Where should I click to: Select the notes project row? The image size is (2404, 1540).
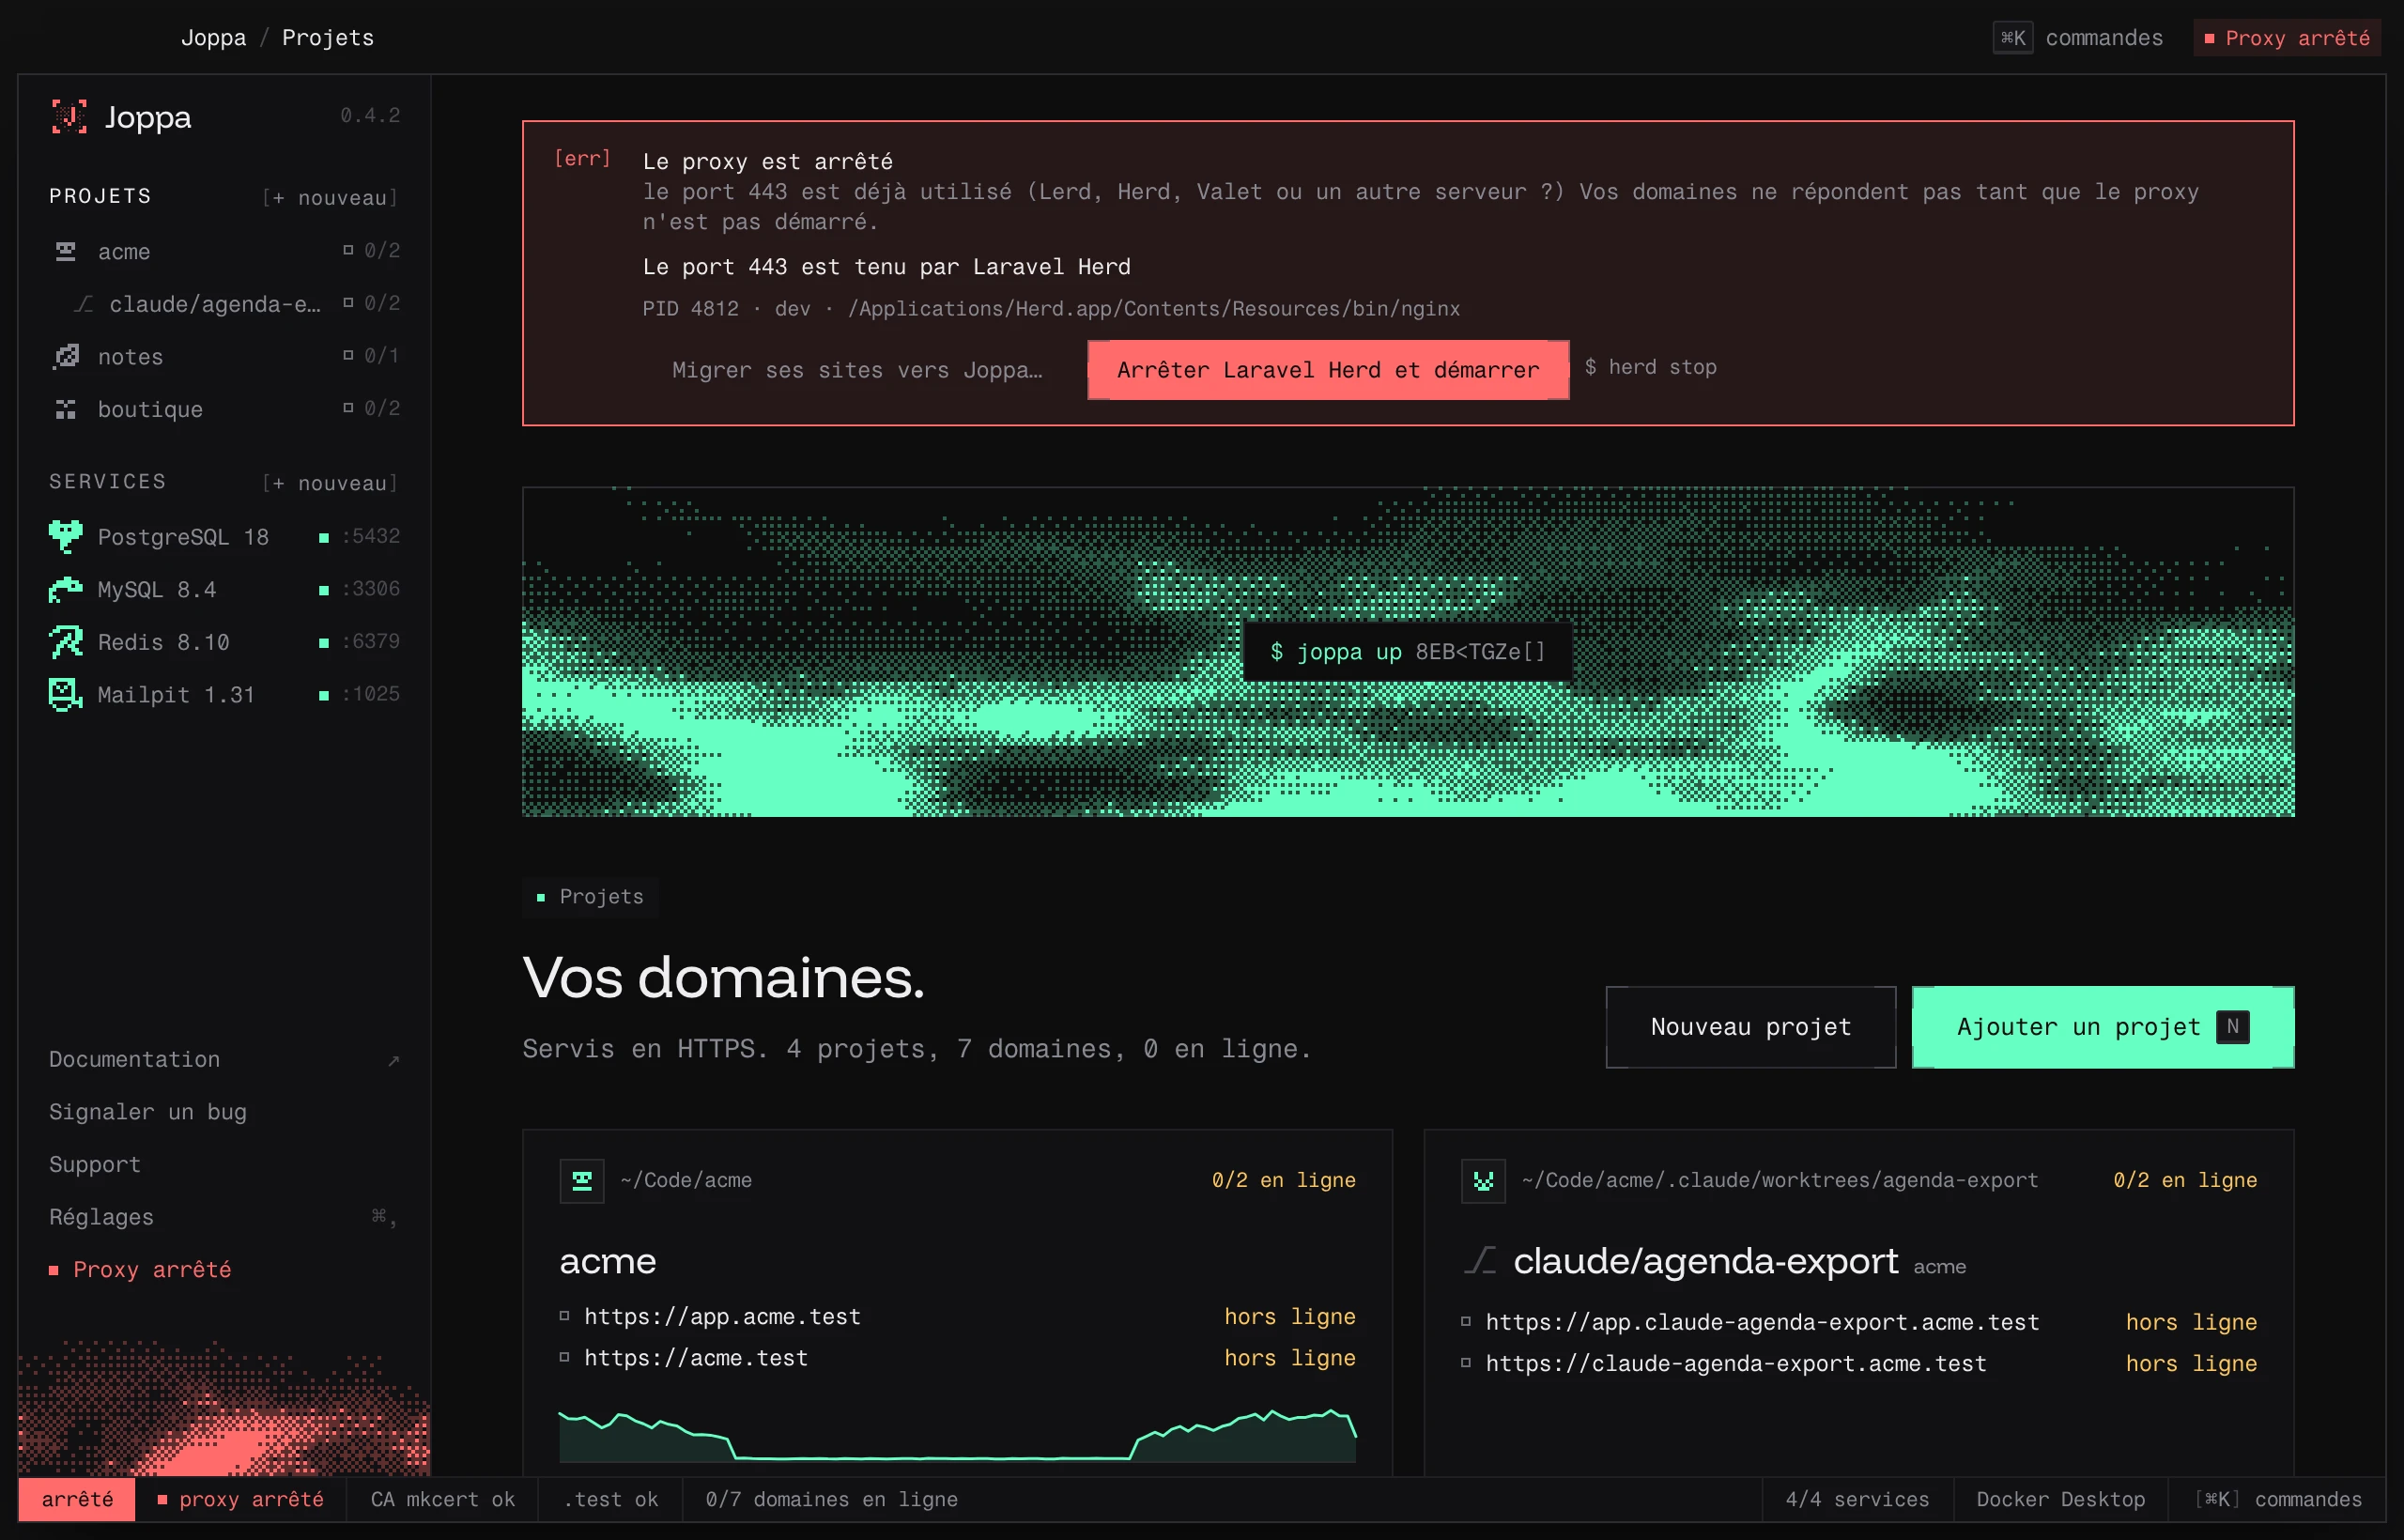[225, 356]
